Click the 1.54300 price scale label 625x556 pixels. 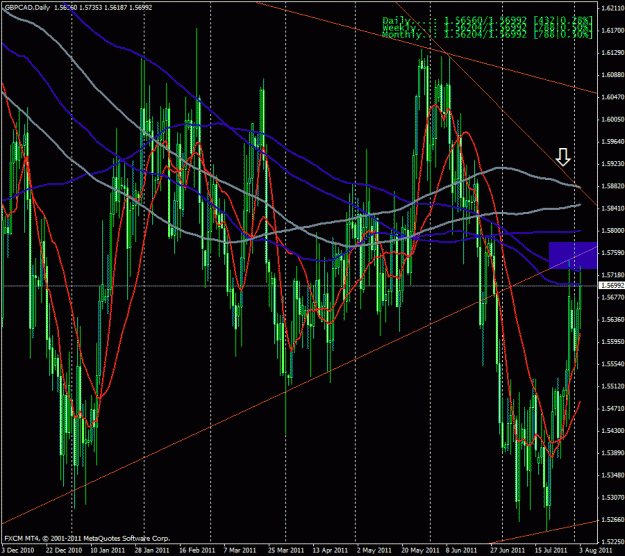pos(613,431)
